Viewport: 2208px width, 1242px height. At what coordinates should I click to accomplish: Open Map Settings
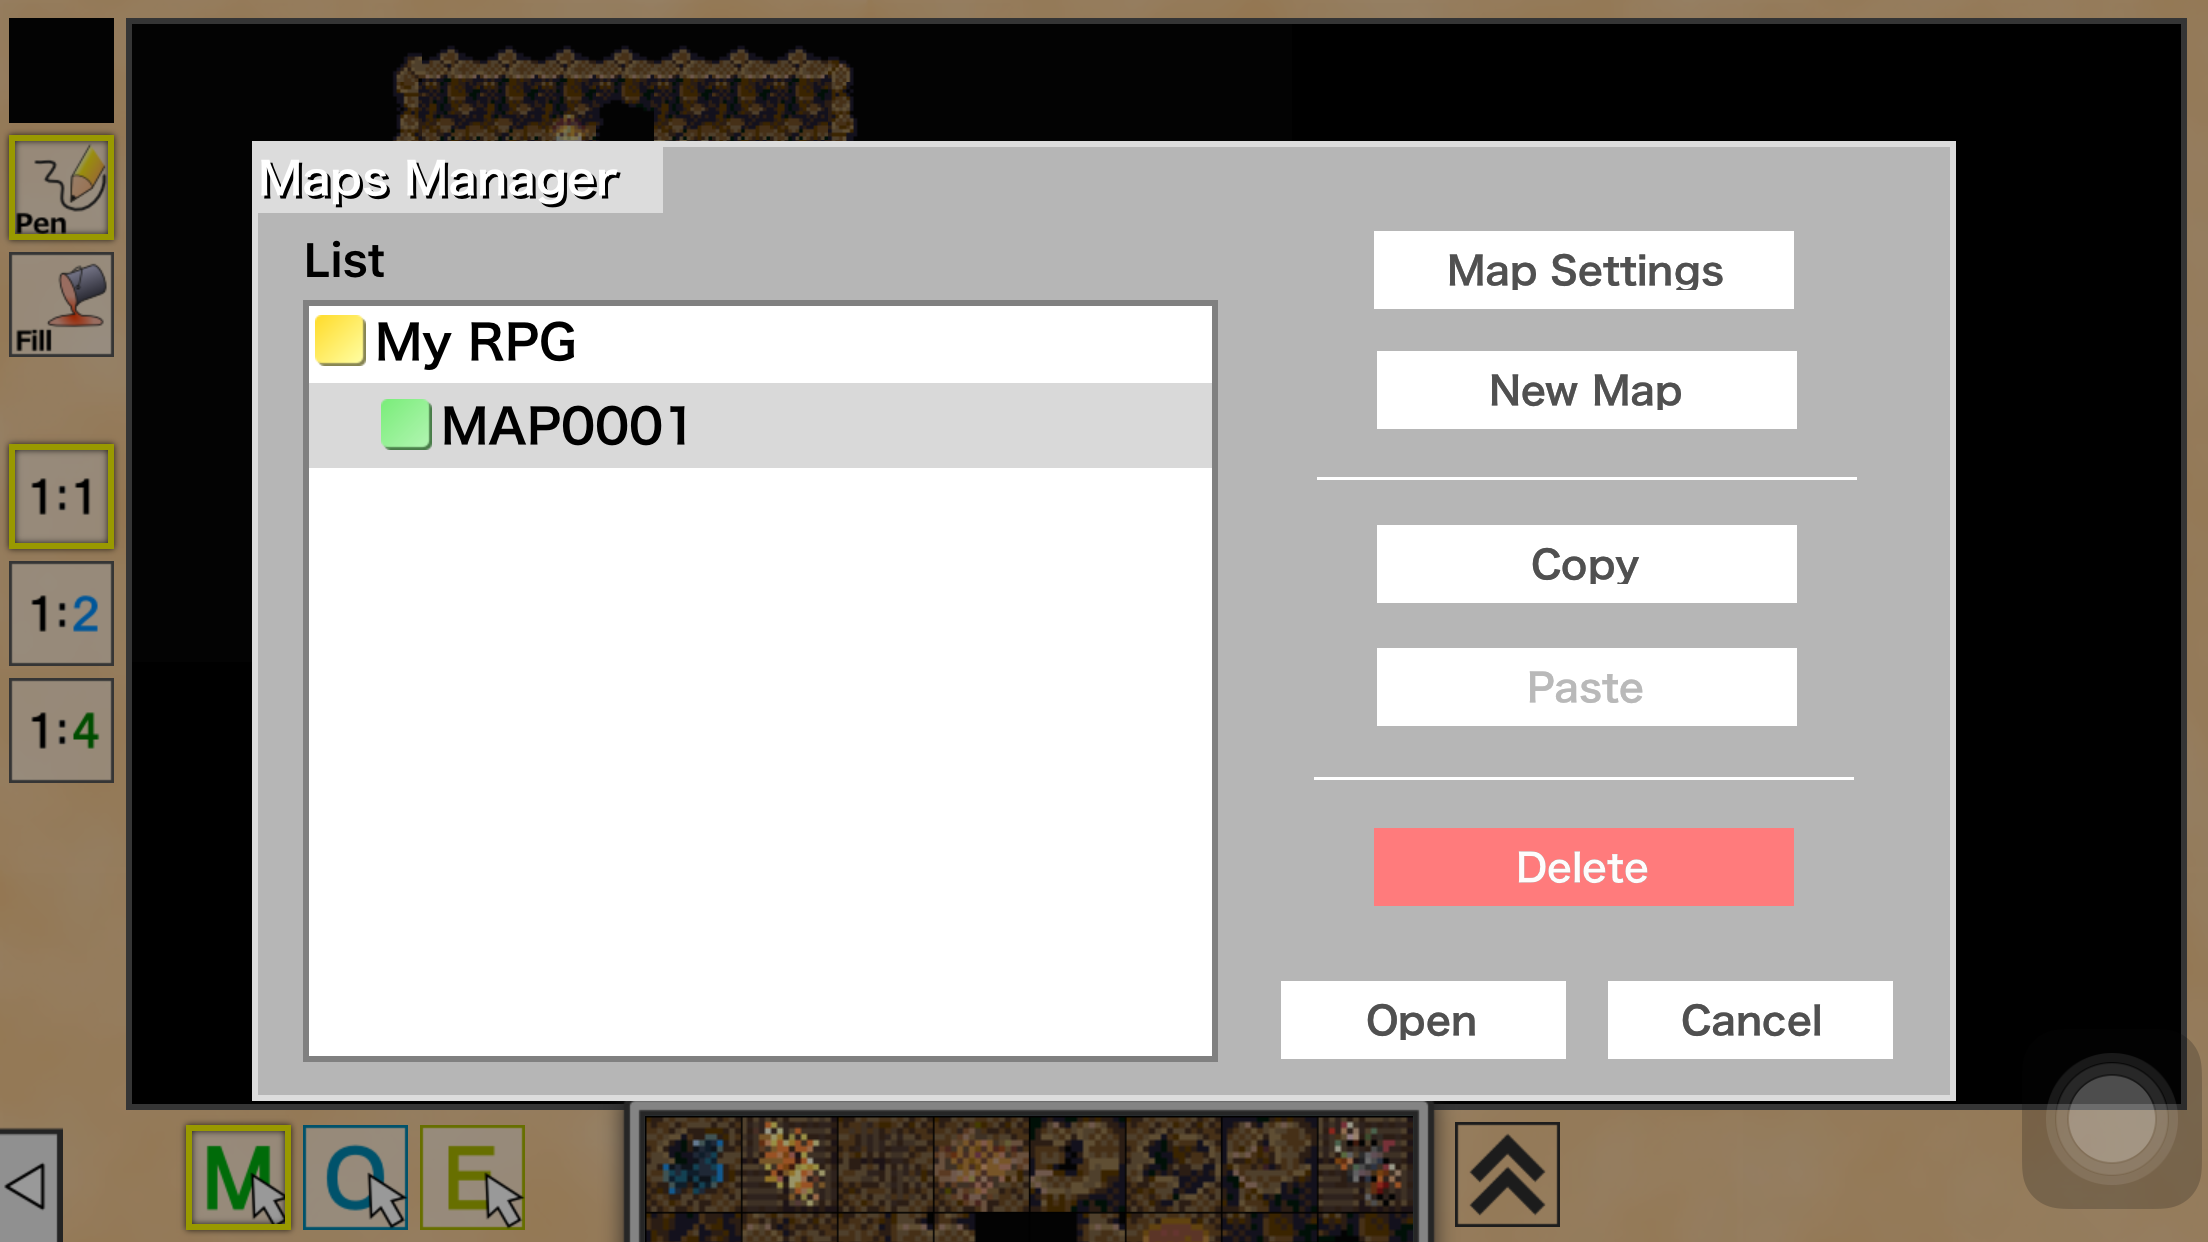[1583, 271]
